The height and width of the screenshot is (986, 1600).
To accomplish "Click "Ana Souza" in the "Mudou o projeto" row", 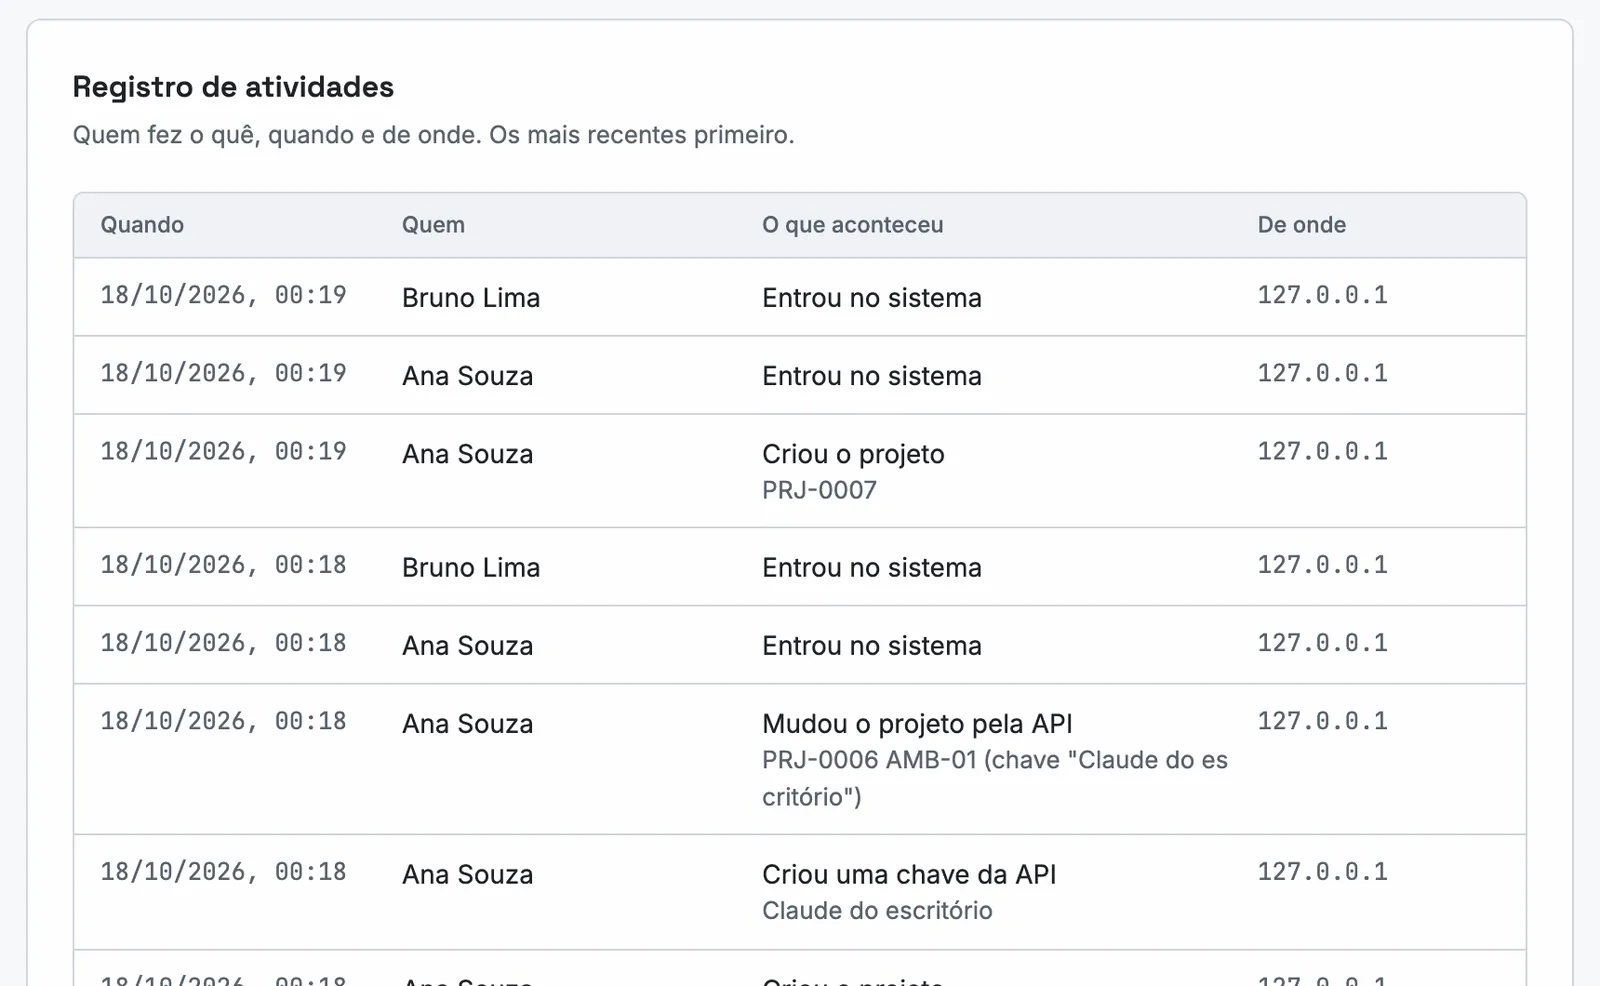I will [468, 724].
